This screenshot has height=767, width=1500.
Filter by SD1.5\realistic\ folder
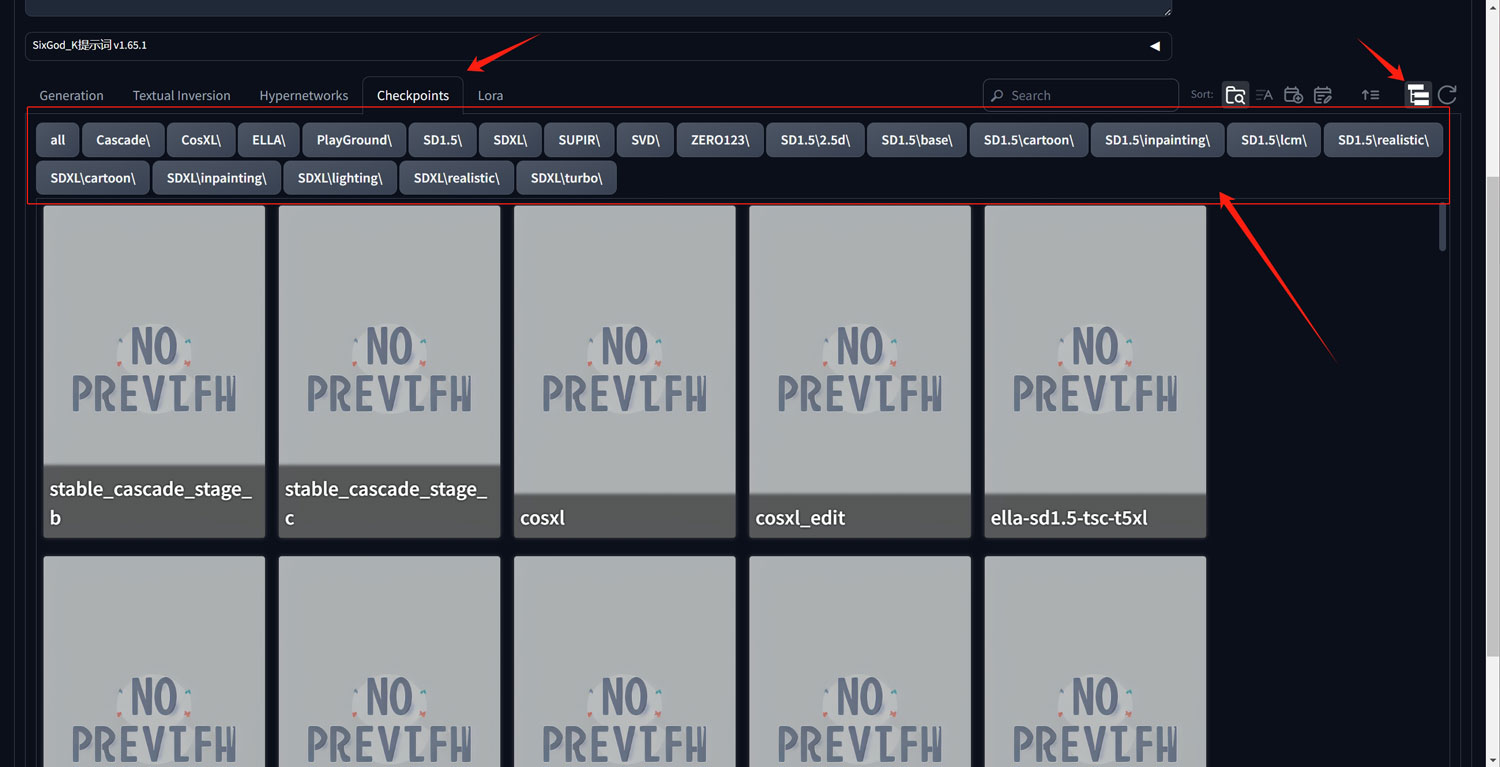(1383, 140)
